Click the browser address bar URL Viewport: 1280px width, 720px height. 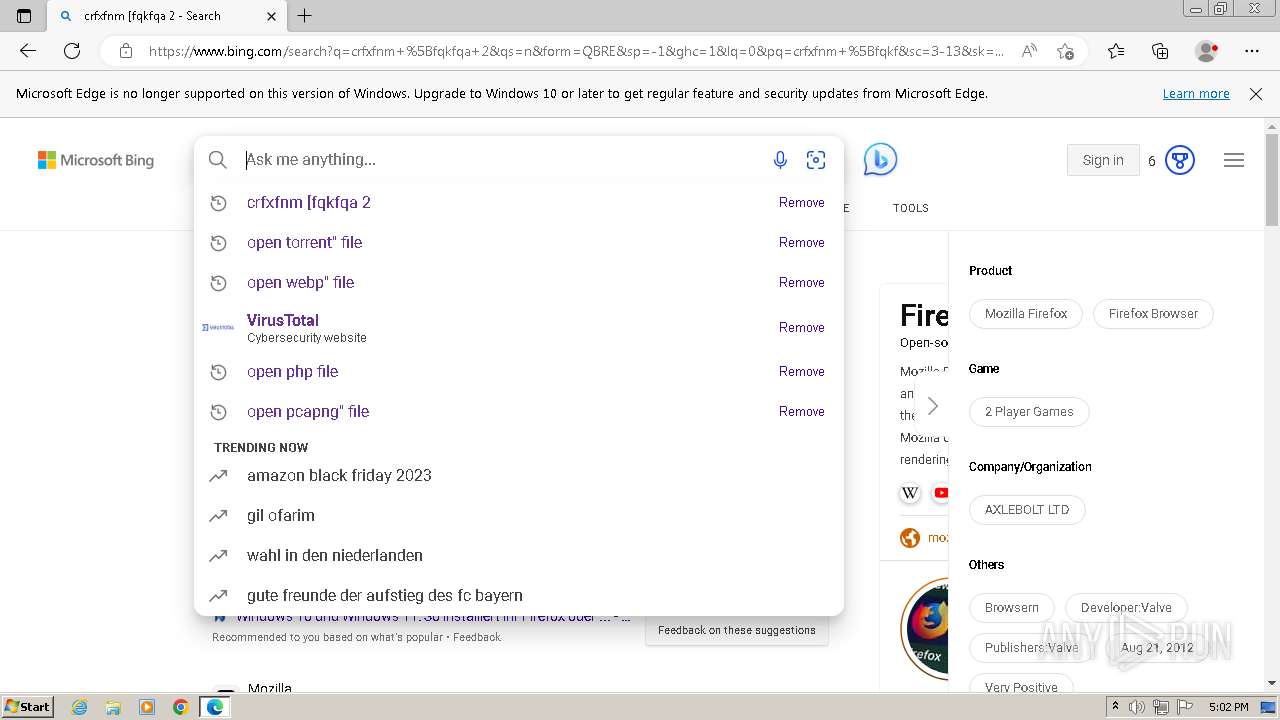click(576, 51)
